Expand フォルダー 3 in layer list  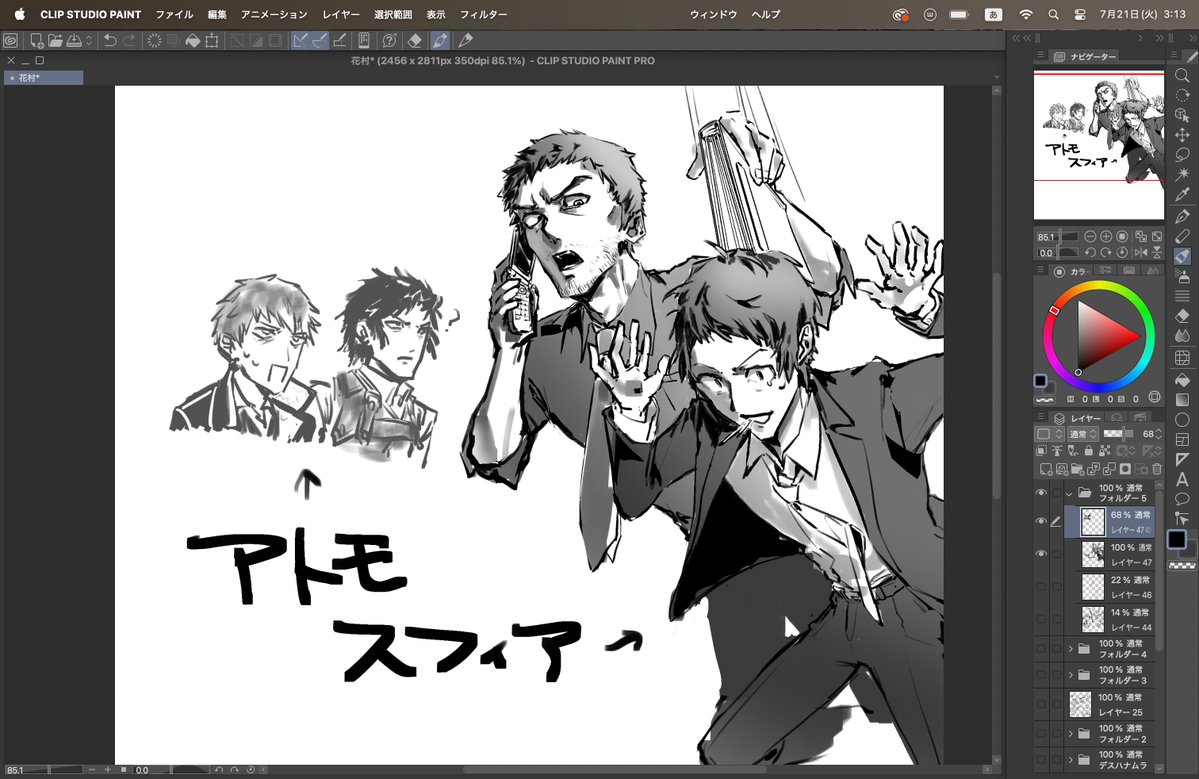click(1071, 675)
